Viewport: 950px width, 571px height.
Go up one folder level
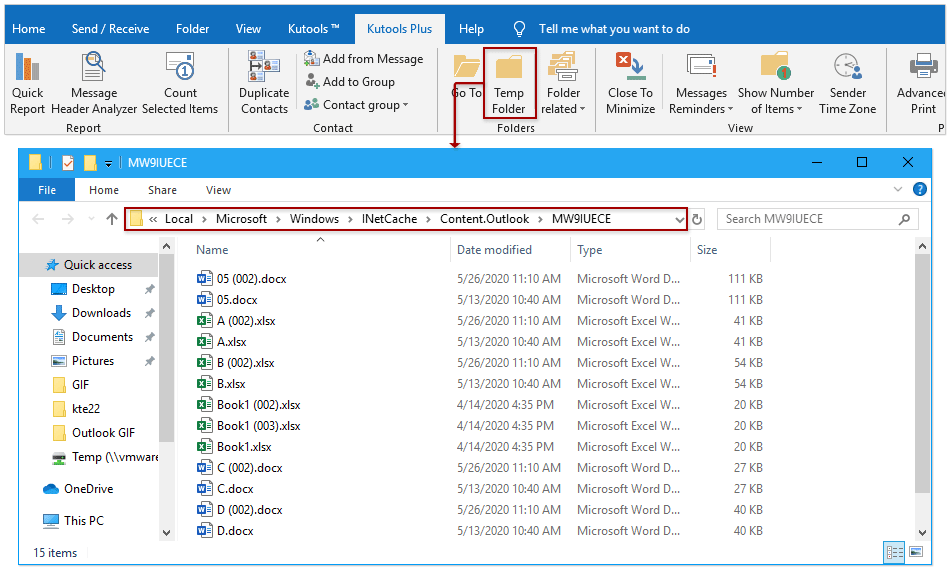pyautogui.click(x=111, y=219)
